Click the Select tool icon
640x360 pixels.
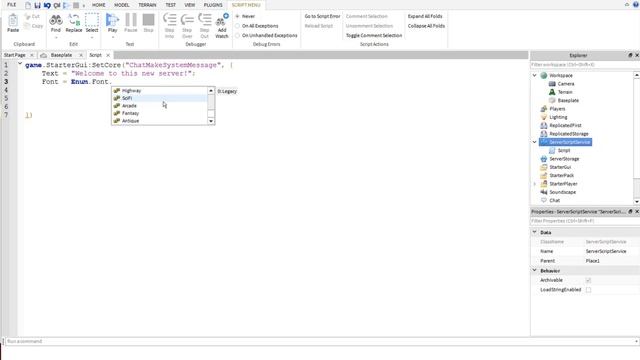click(x=92, y=20)
